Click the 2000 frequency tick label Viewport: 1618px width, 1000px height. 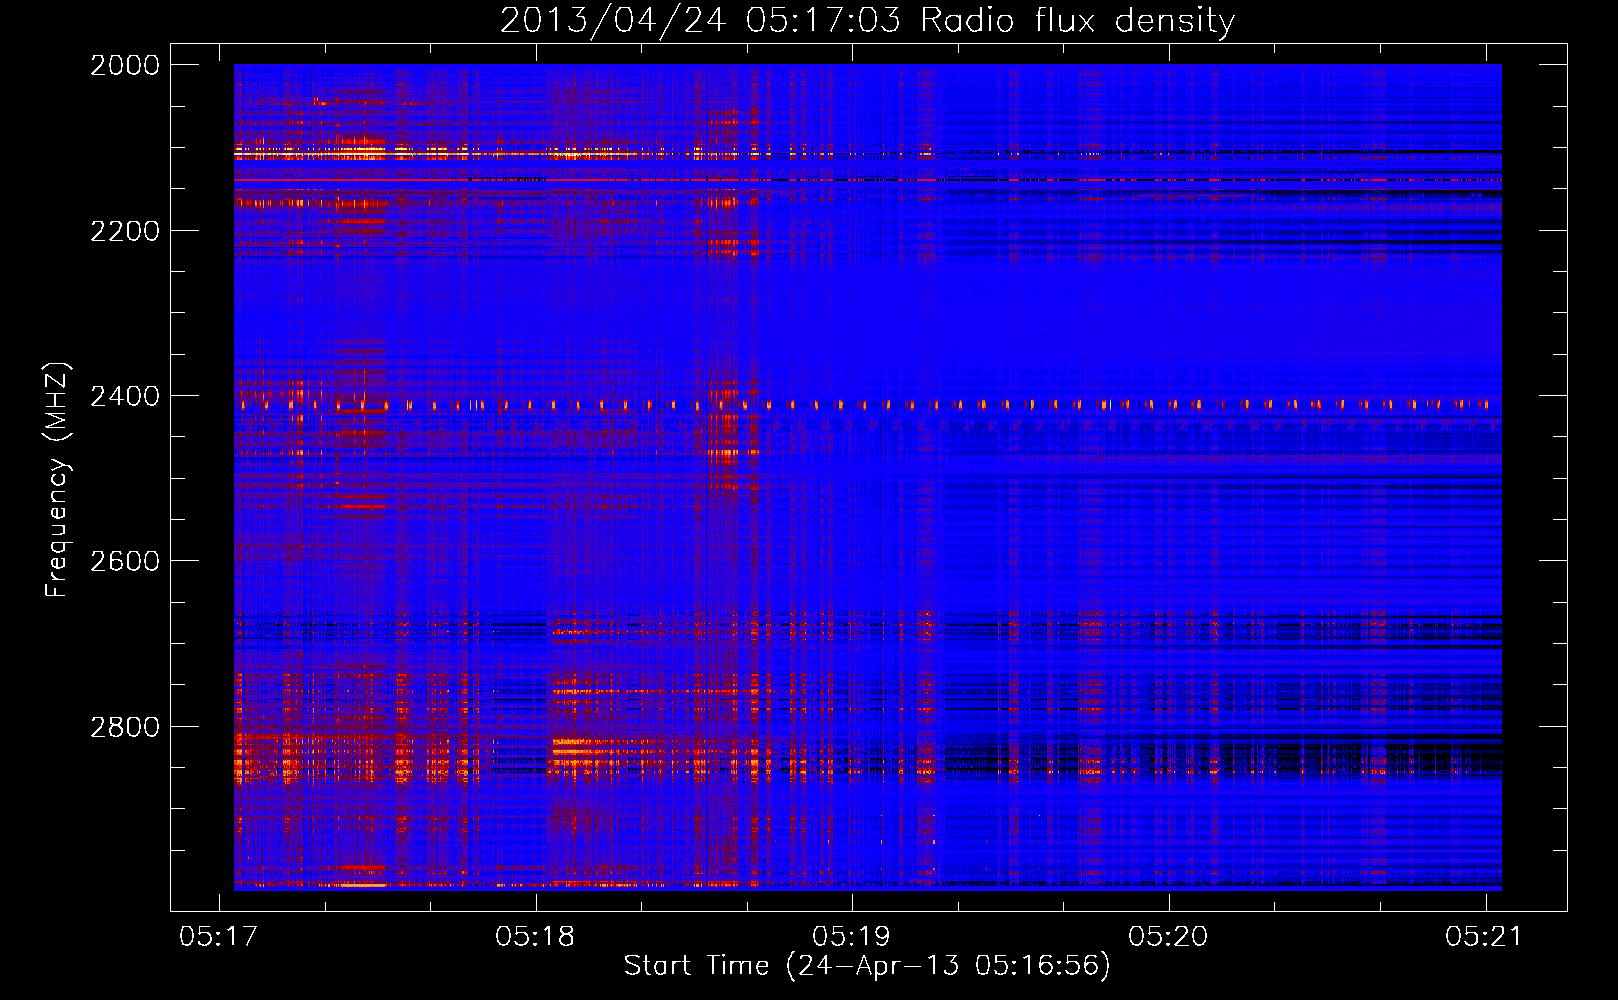pyautogui.click(x=125, y=65)
